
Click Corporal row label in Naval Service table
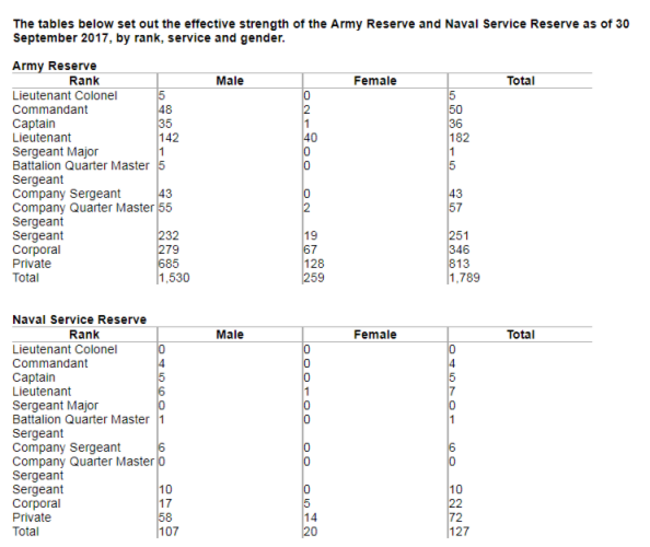[x=36, y=504]
